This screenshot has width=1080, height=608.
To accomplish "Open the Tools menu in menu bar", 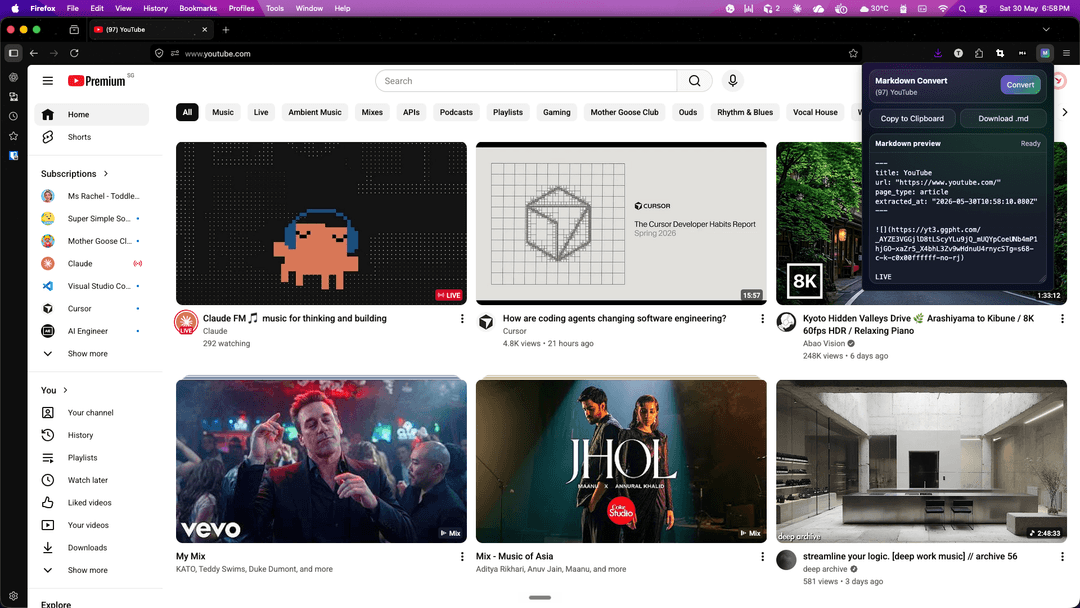I will [275, 8].
